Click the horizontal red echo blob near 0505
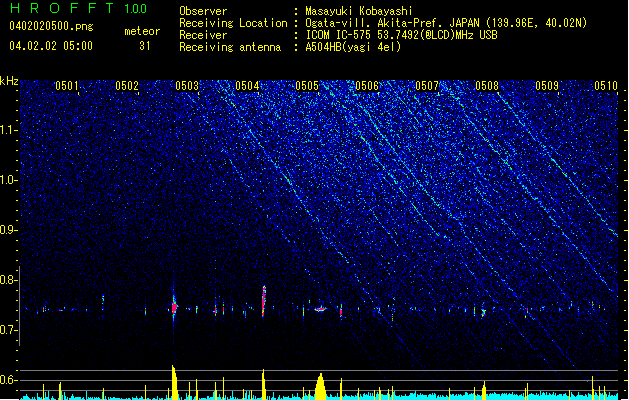This screenshot has width=629, height=400. point(320,309)
